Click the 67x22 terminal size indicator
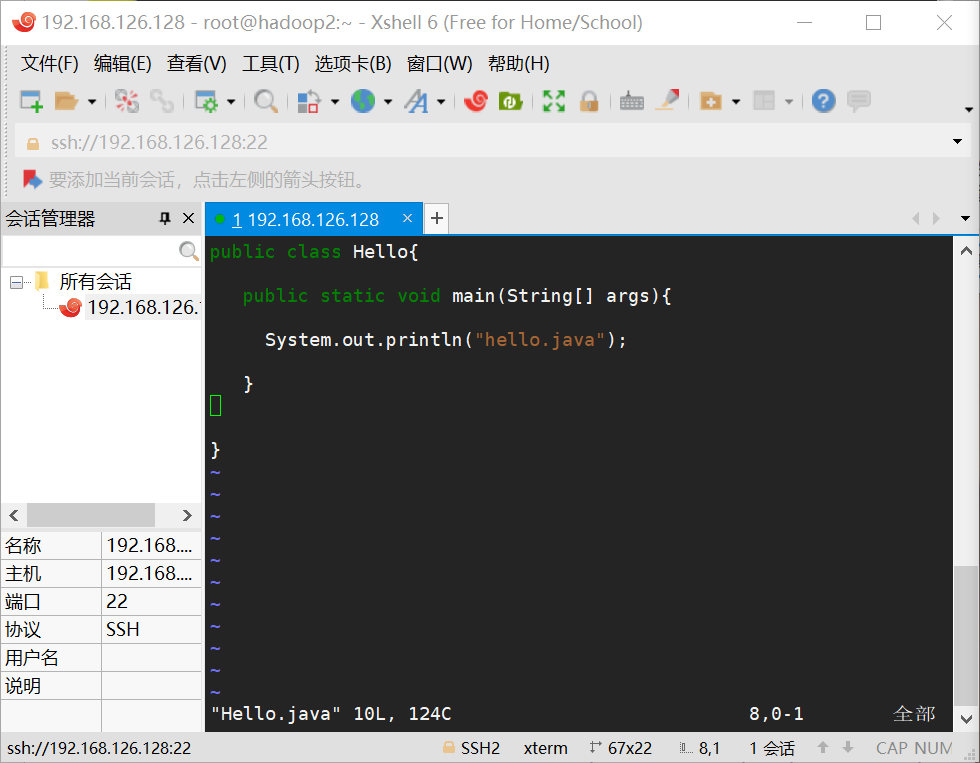This screenshot has height=763, width=980. point(621,748)
